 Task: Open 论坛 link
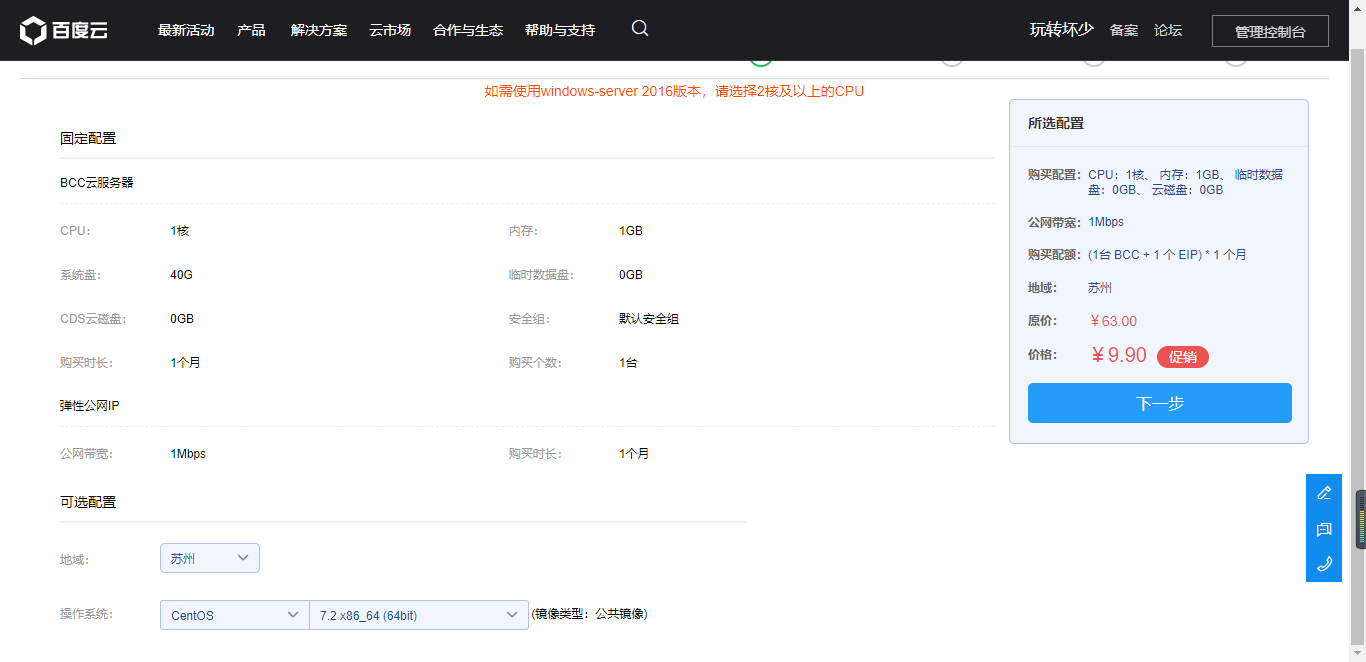coord(1168,30)
